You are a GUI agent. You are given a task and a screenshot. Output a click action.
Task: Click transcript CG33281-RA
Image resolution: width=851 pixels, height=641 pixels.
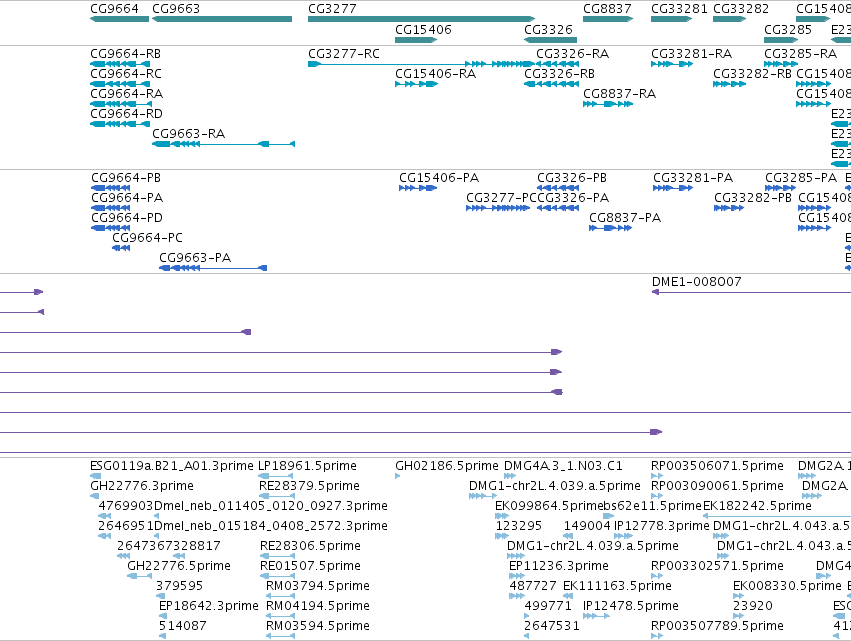691,54
